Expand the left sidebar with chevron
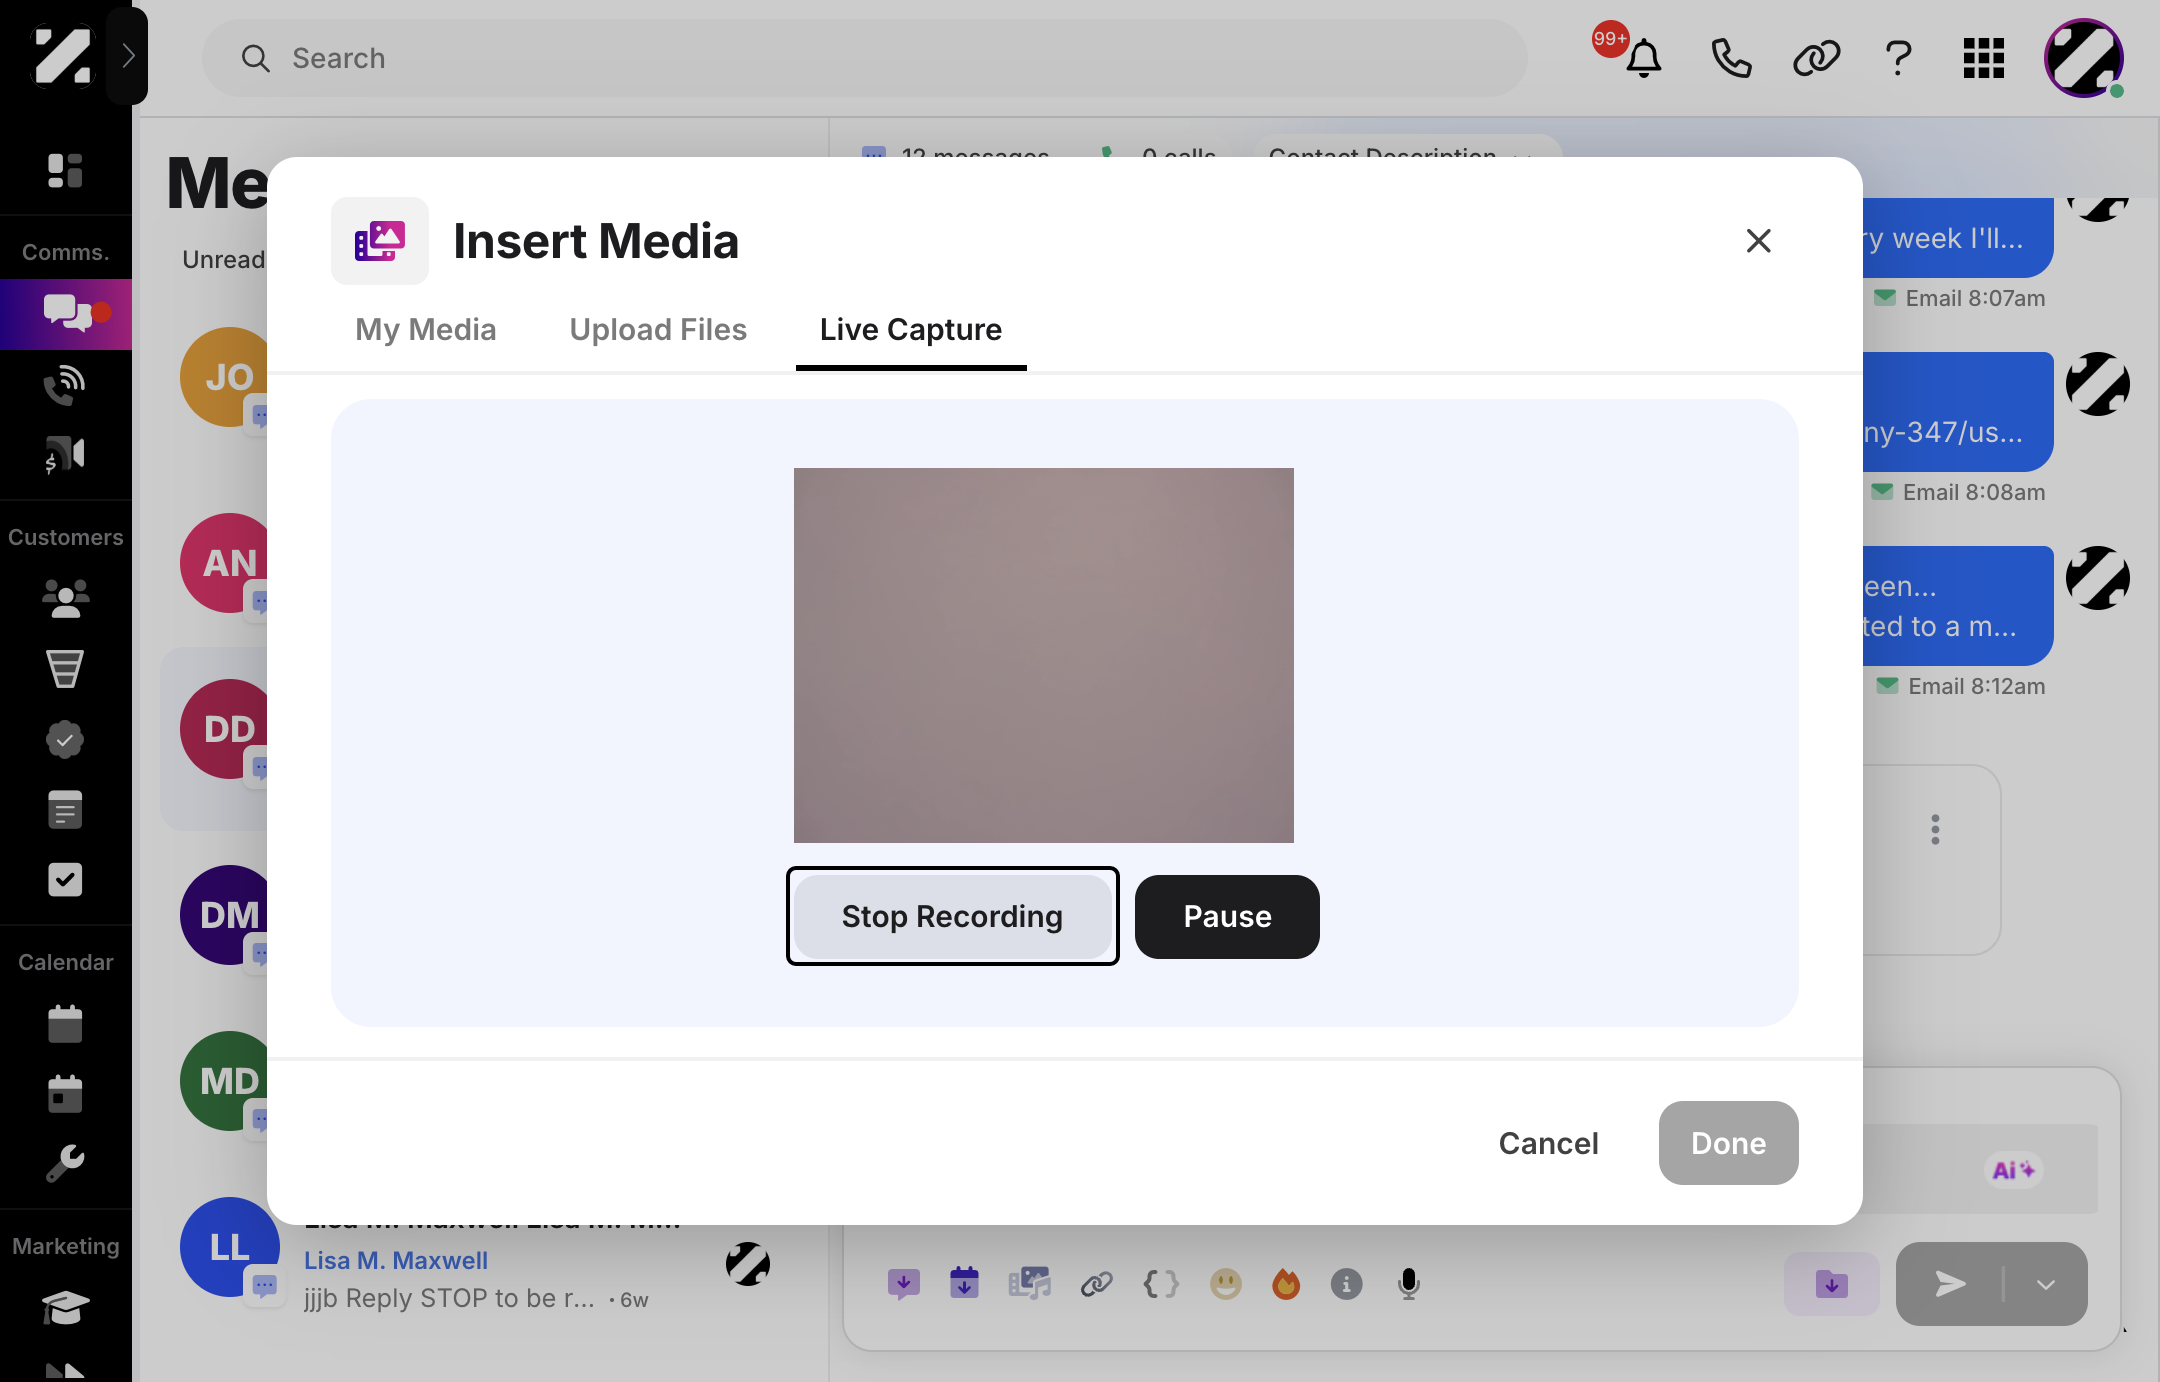The width and height of the screenshot is (2160, 1382). [127, 55]
